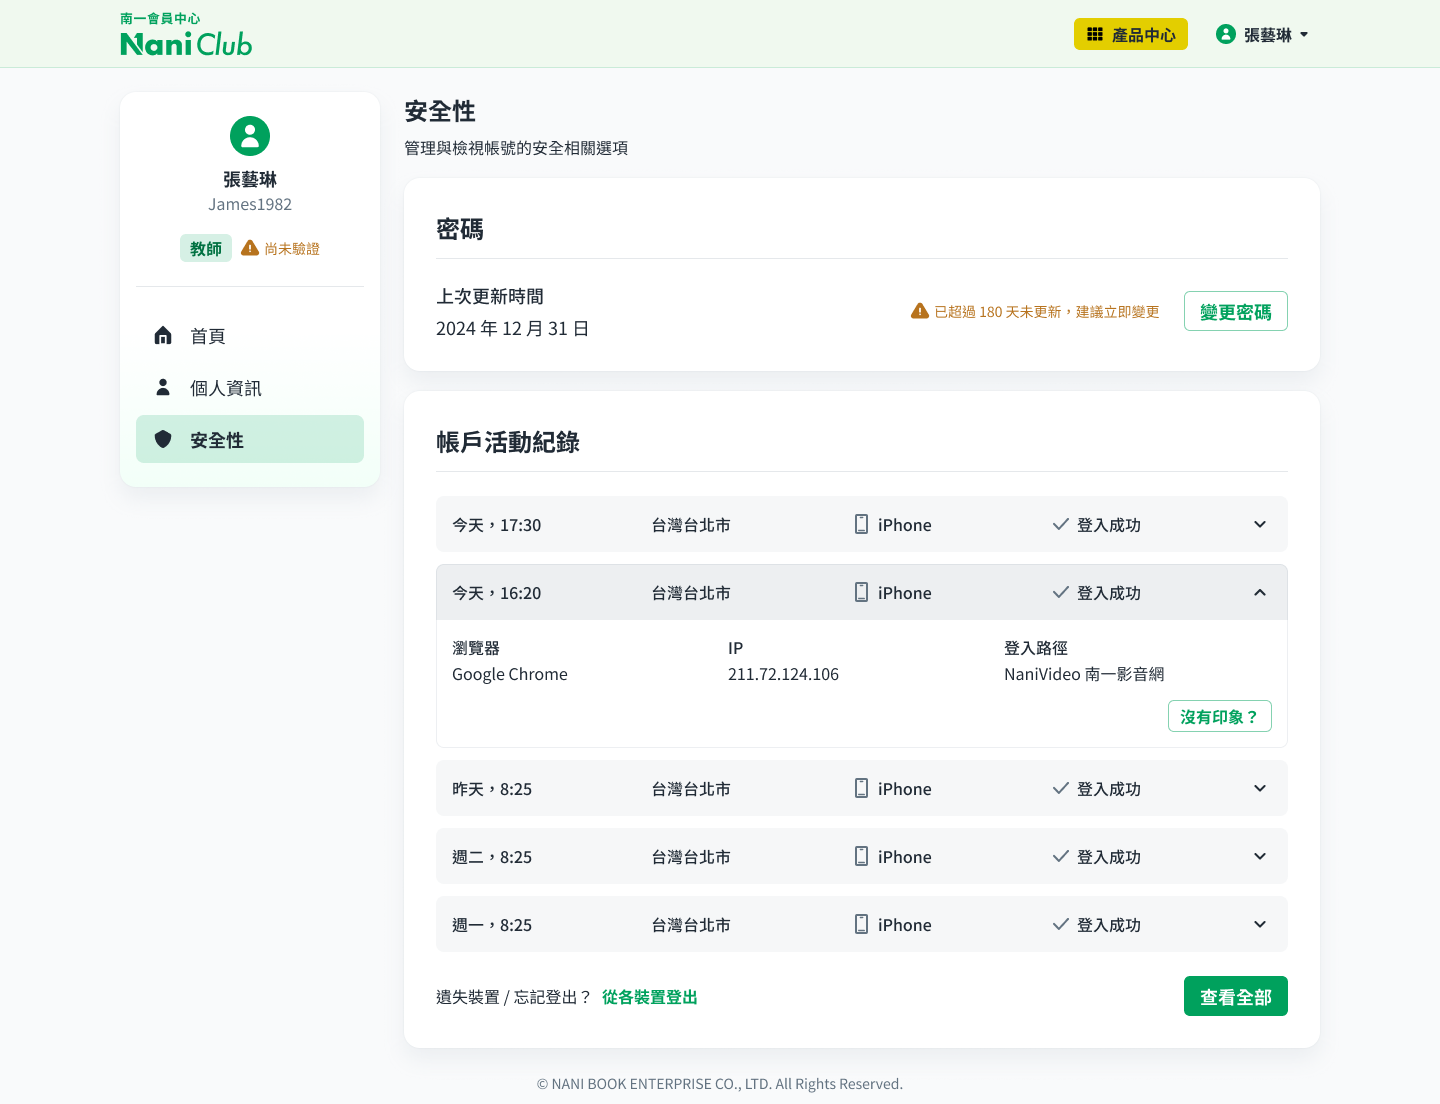Click the 從各裝置登出 link

650,997
